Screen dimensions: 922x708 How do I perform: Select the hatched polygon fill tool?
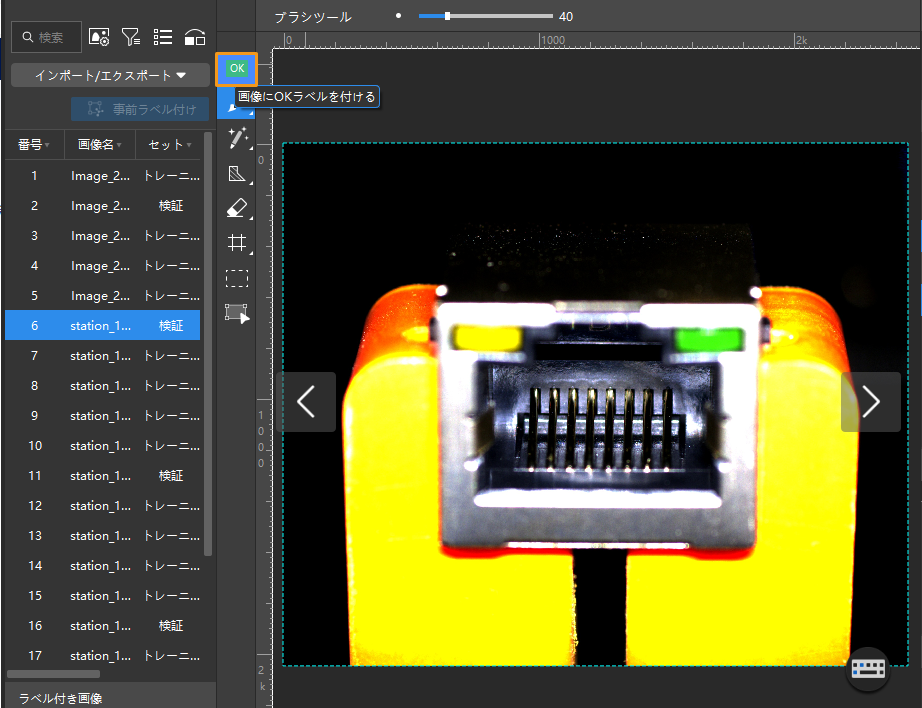click(237, 173)
